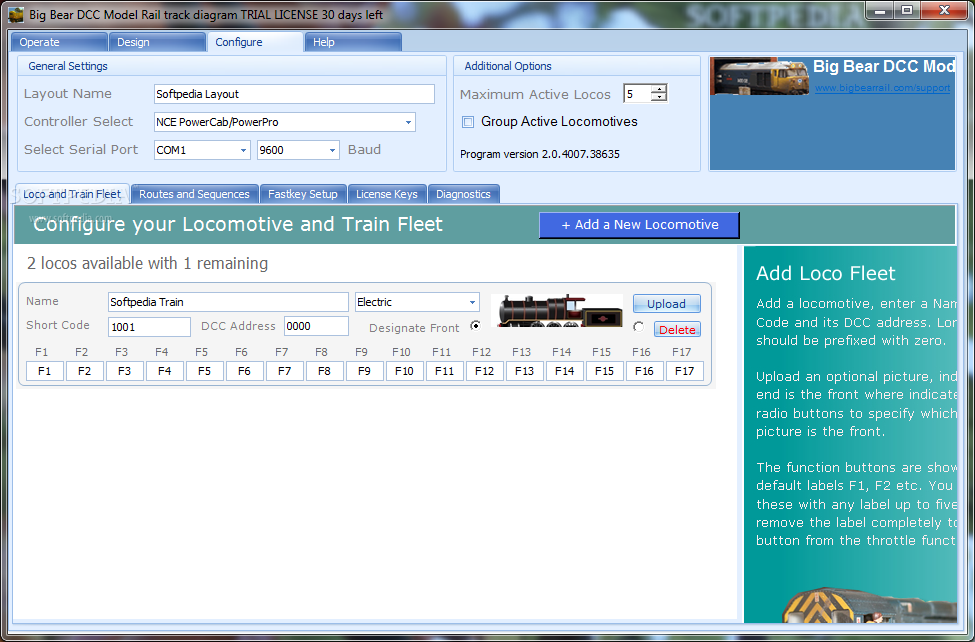This screenshot has width=975, height=642.
Task: Click the '2 locos available with 1 remaining' text
Action: (x=147, y=264)
